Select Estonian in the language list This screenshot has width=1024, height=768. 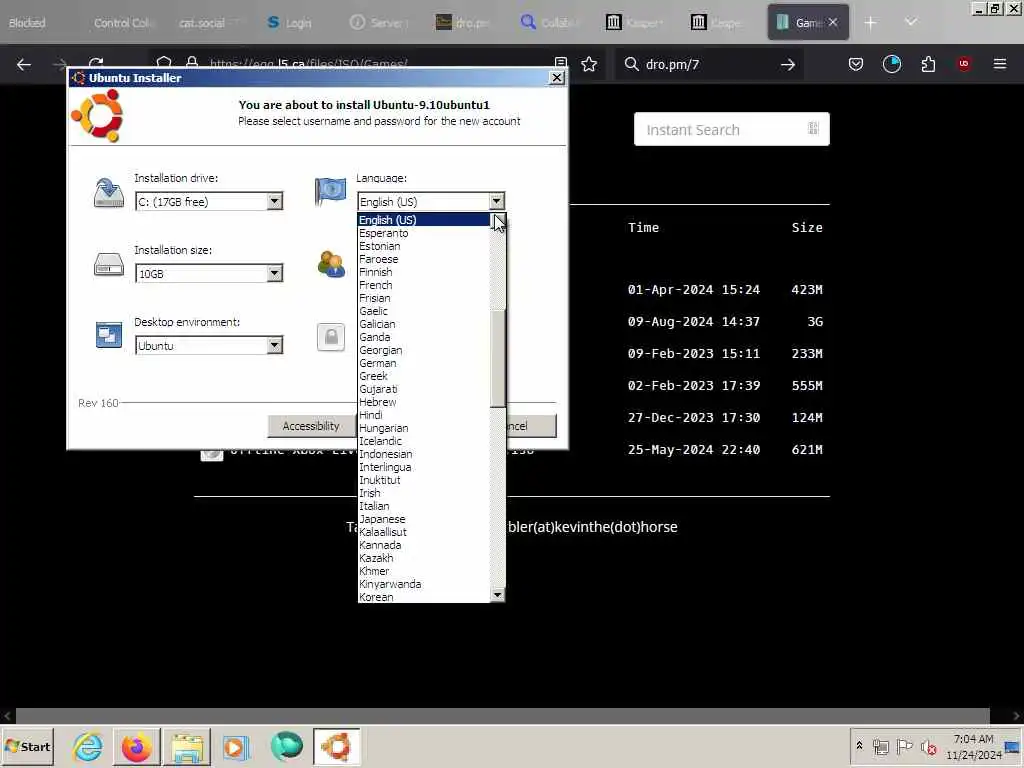pyautogui.click(x=379, y=246)
